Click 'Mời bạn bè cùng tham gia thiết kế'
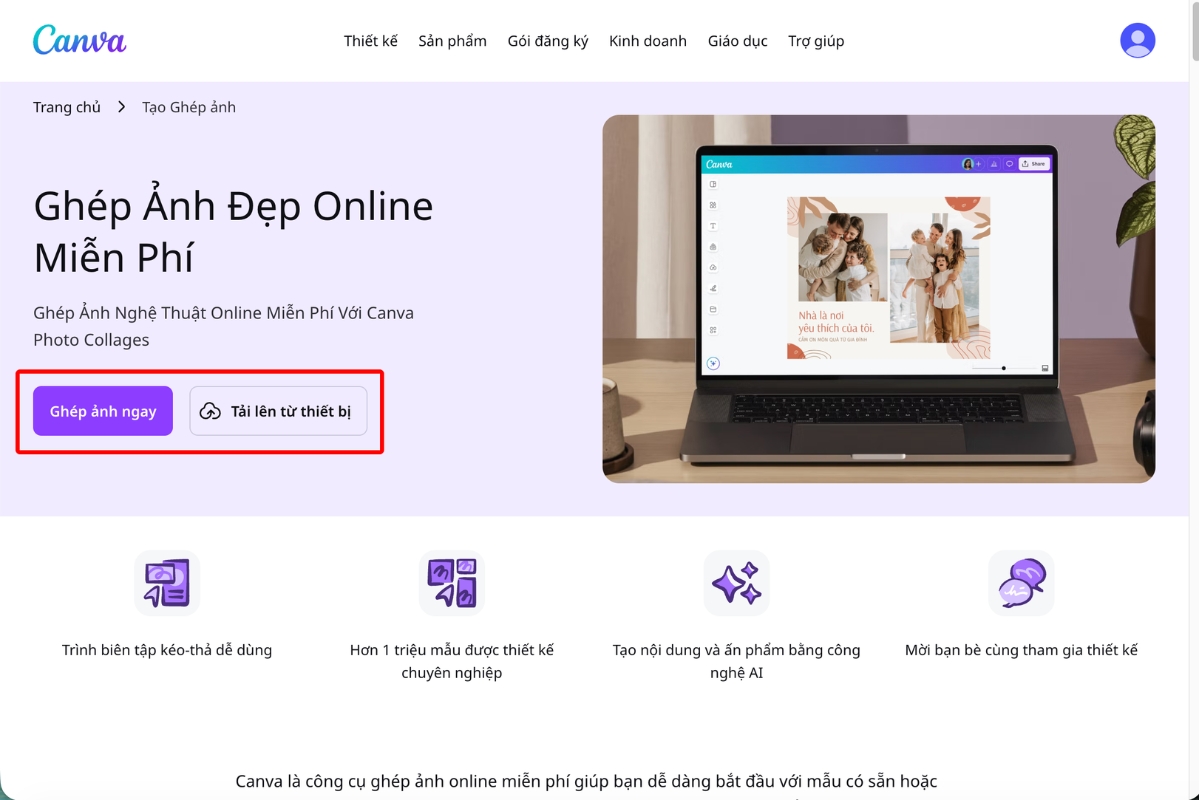Image resolution: width=1200 pixels, height=800 pixels. (x=1021, y=650)
